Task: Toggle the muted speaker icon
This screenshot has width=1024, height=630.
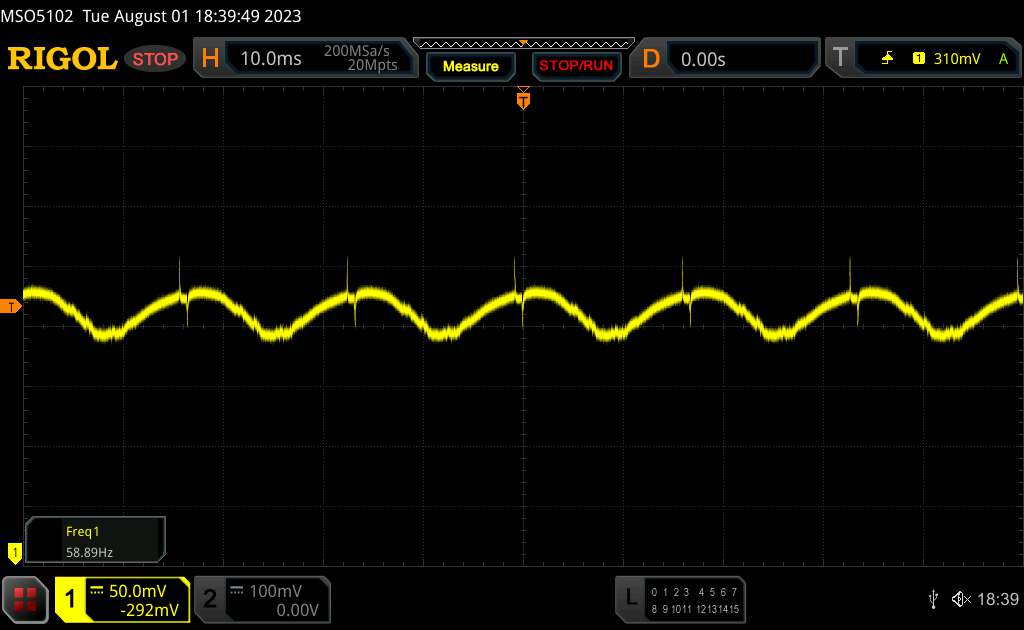Action: point(961,599)
